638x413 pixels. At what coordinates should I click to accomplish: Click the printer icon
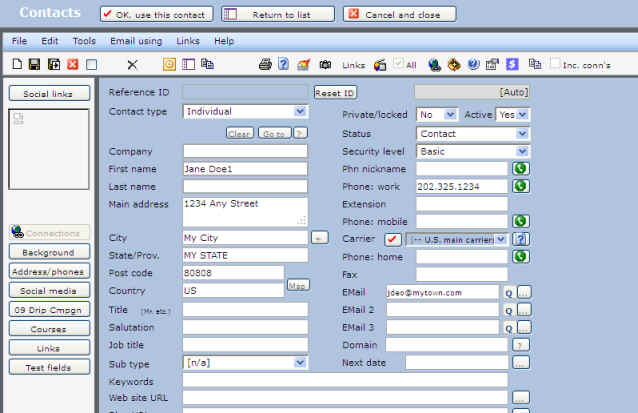265,64
